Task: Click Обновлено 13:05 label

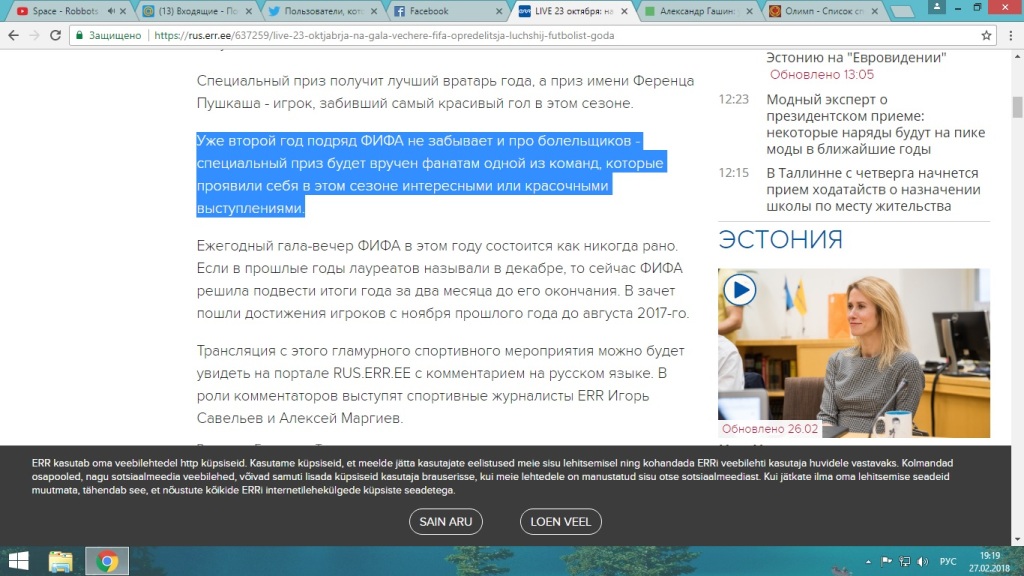Action: [x=822, y=74]
